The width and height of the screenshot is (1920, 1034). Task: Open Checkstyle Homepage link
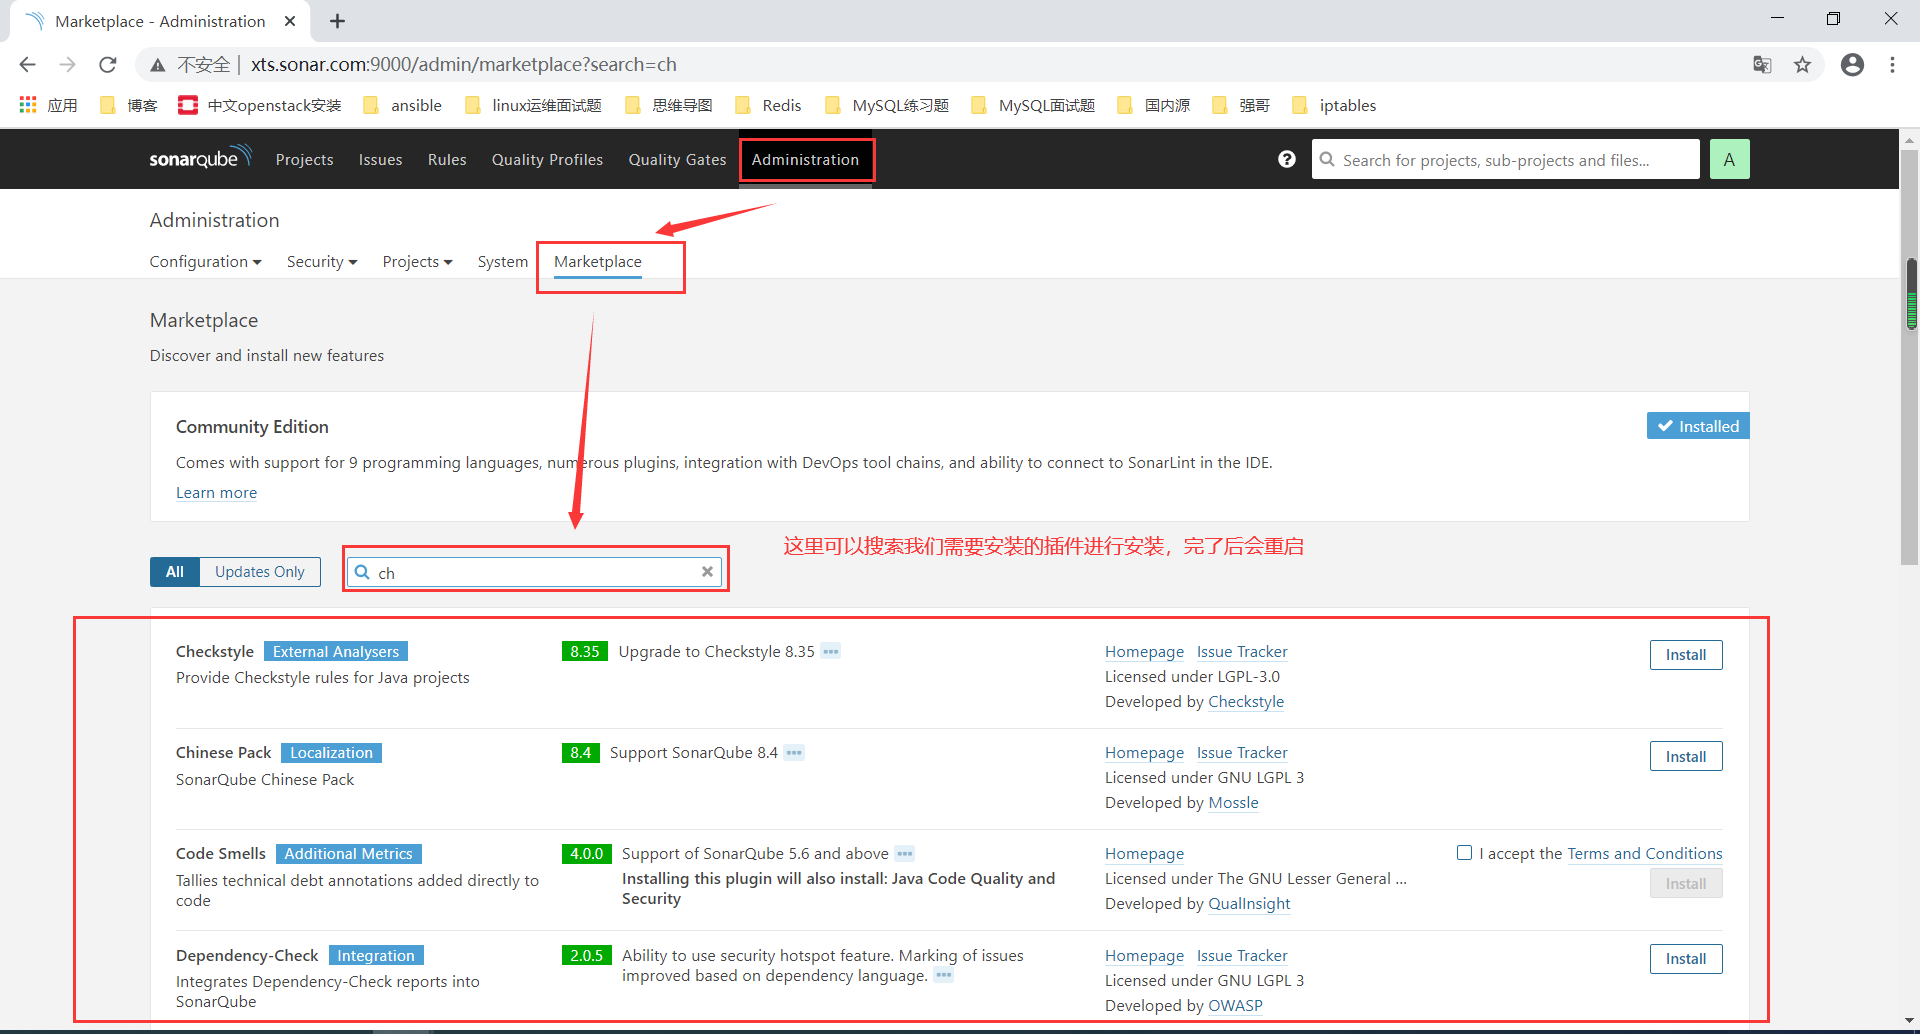click(x=1144, y=652)
